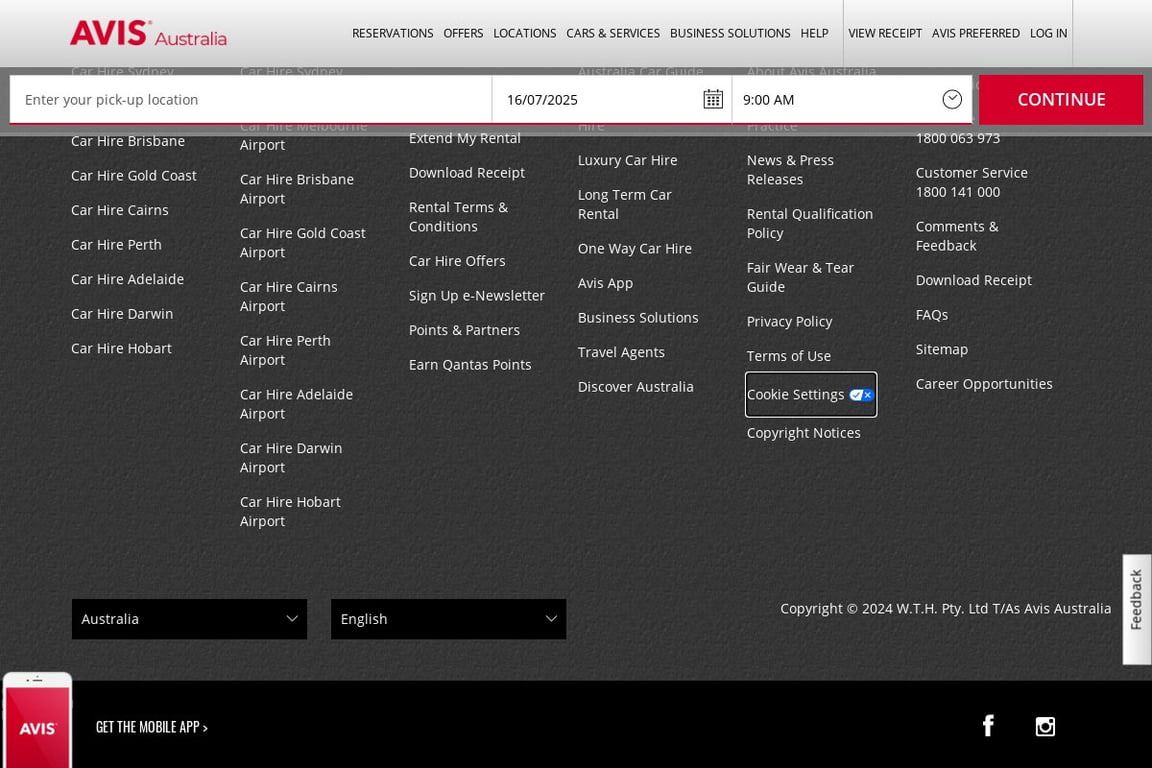Focus the pick-up location input field
1152x768 pixels.
point(251,99)
